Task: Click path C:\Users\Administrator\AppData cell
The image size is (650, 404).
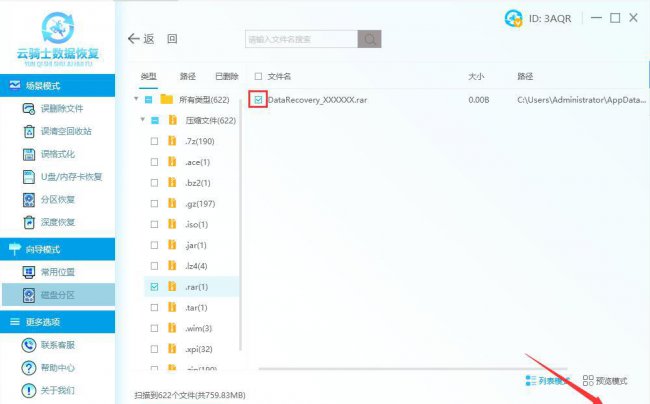Action: pyautogui.click(x=581, y=100)
